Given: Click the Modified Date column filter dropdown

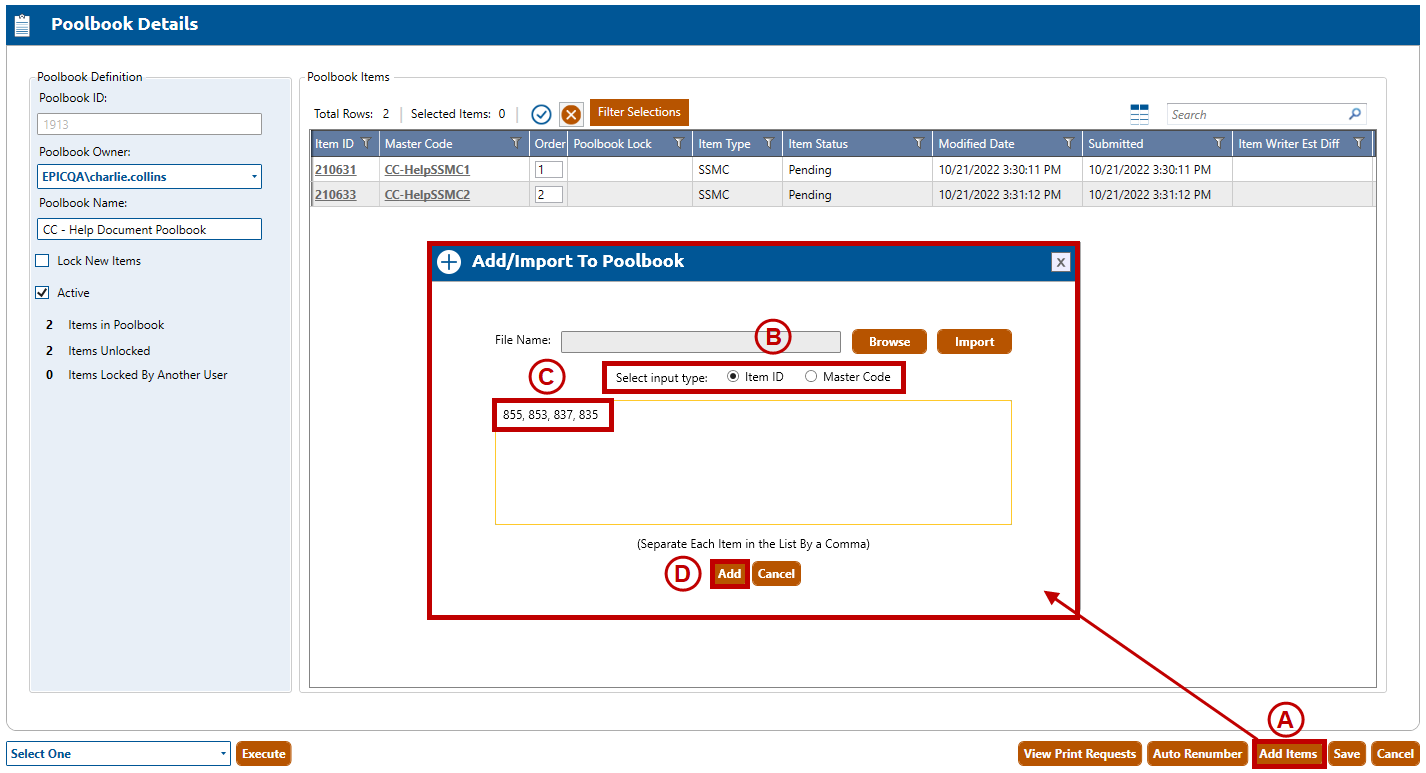Looking at the screenshot, I should 1068,144.
